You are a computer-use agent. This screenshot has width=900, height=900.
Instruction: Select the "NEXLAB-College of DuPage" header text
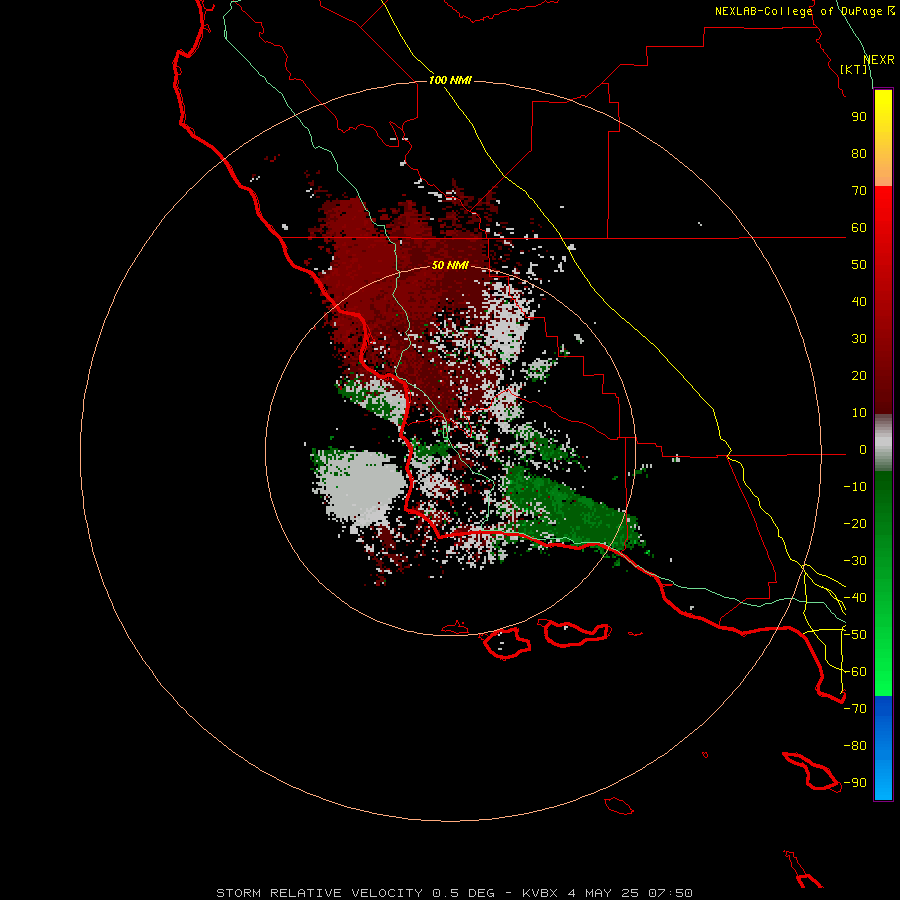point(798,11)
